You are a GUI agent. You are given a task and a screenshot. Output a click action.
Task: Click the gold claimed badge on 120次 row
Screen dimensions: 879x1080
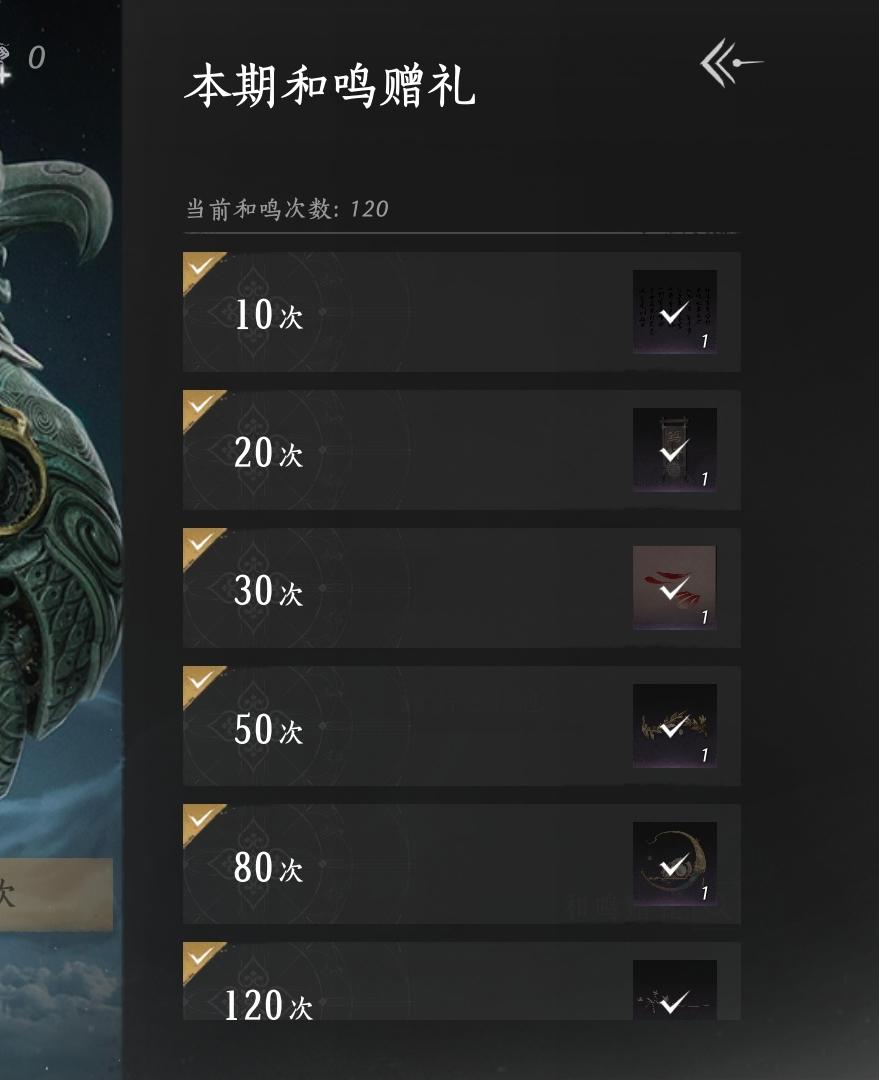coord(203,960)
